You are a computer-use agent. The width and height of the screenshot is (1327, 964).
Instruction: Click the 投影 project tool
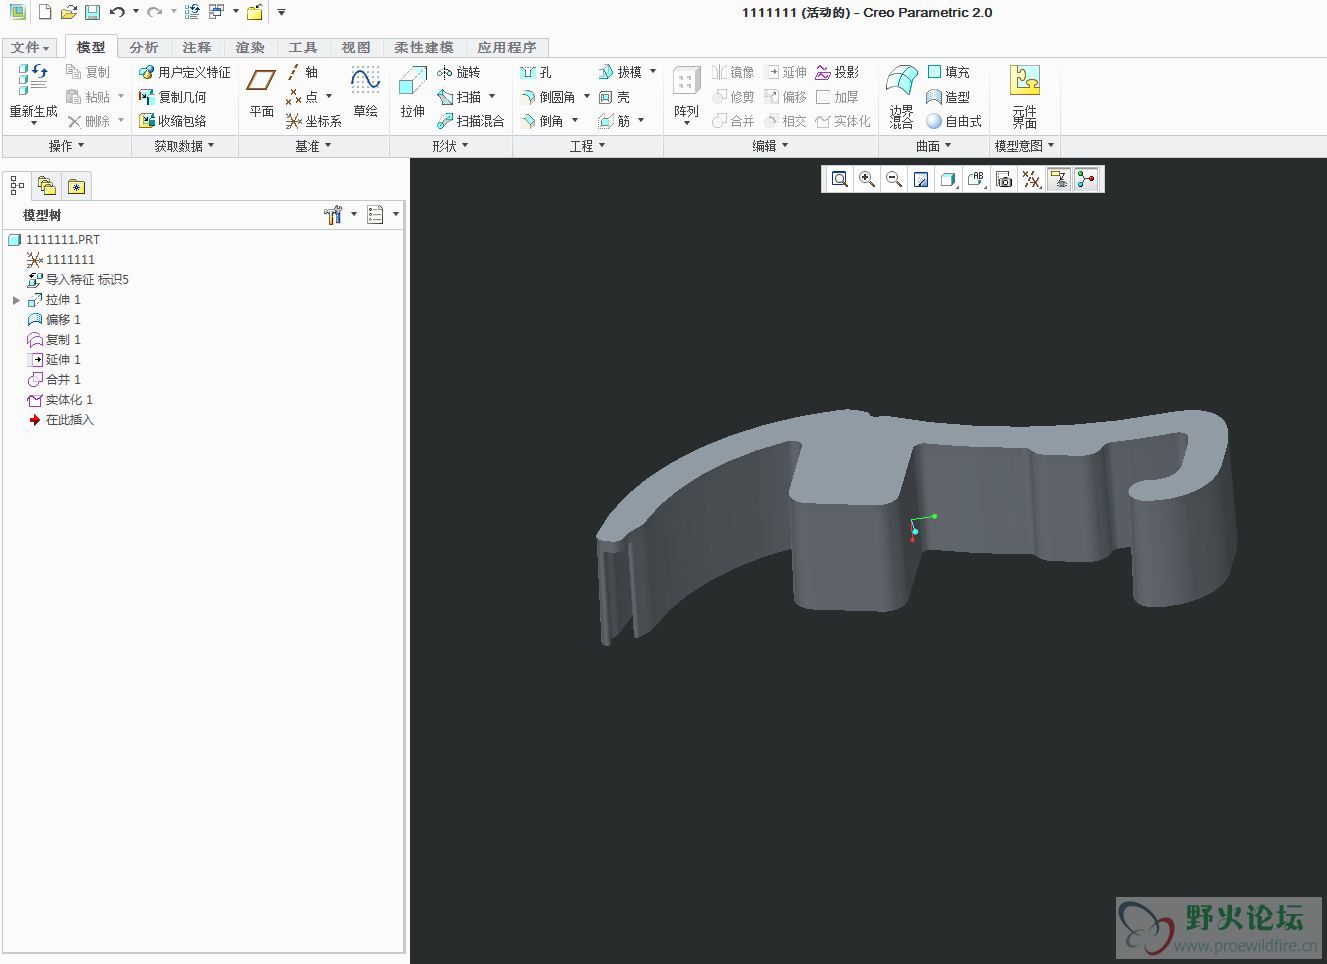[x=837, y=72]
